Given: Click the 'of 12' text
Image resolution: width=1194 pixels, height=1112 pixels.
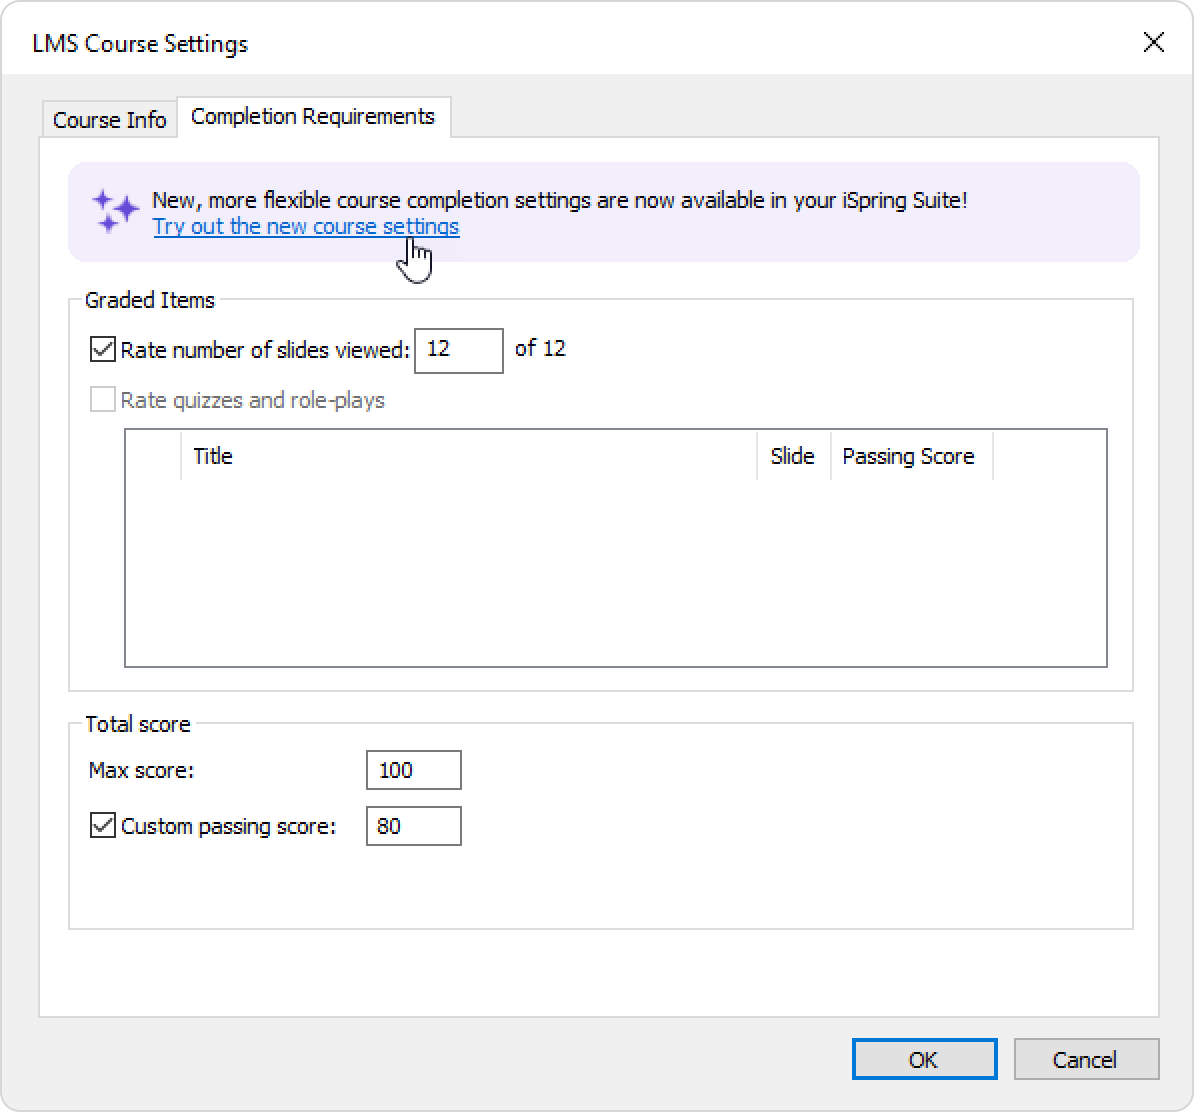Looking at the screenshot, I should tap(540, 349).
